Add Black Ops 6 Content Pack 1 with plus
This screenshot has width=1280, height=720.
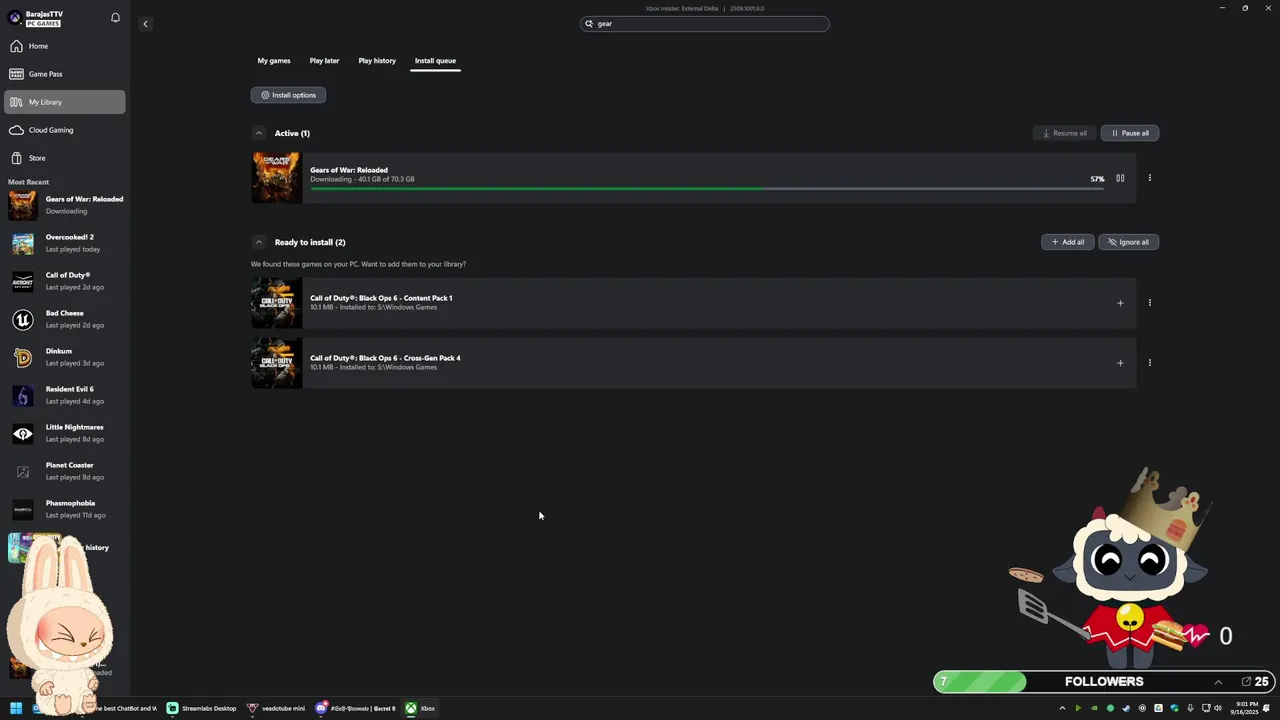click(x=1120, y=303)
